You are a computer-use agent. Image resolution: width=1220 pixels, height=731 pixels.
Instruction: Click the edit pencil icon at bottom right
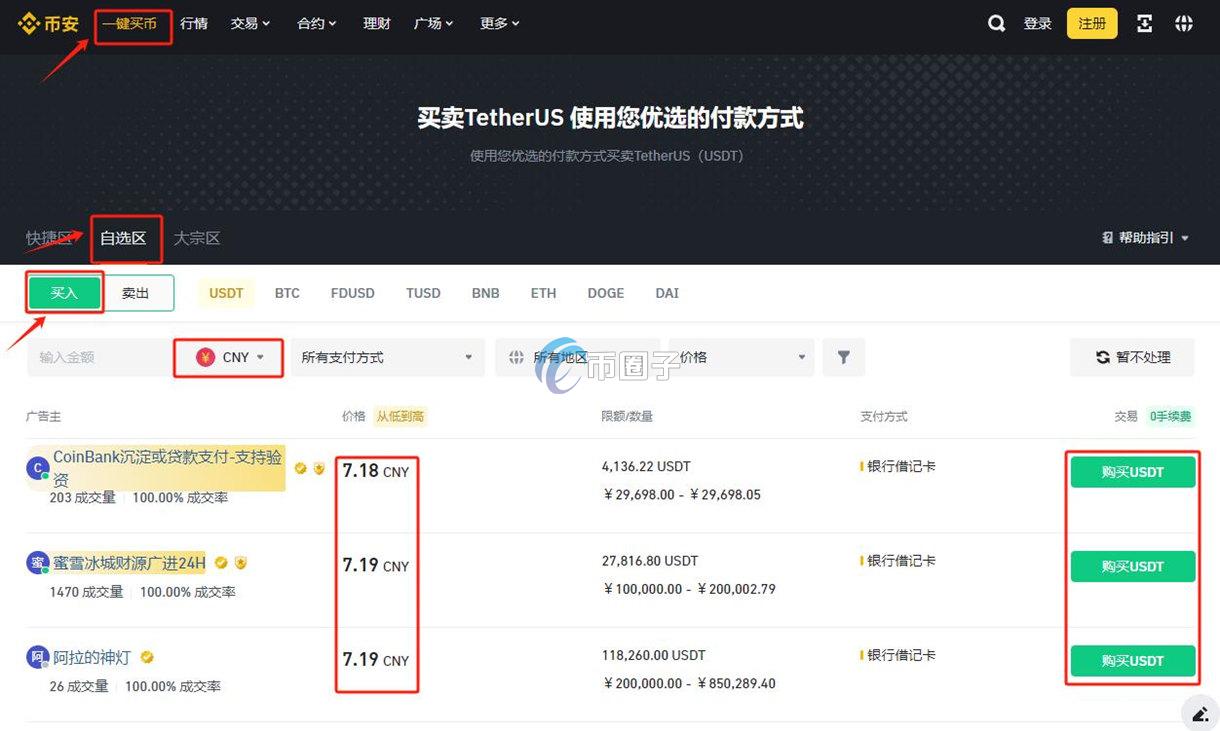click(x=1199, y=713)
